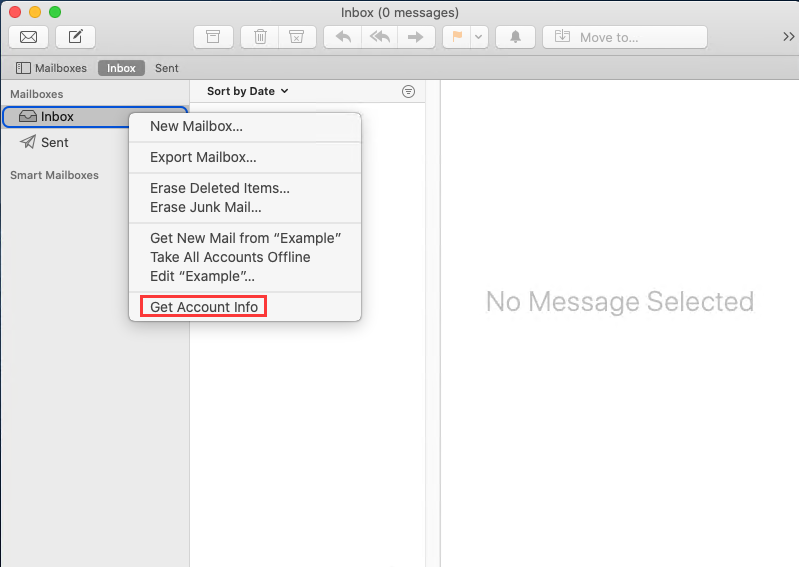The width and height of the screenshot is (799, 567).
Task: Compose a new message
Action: 75,37
